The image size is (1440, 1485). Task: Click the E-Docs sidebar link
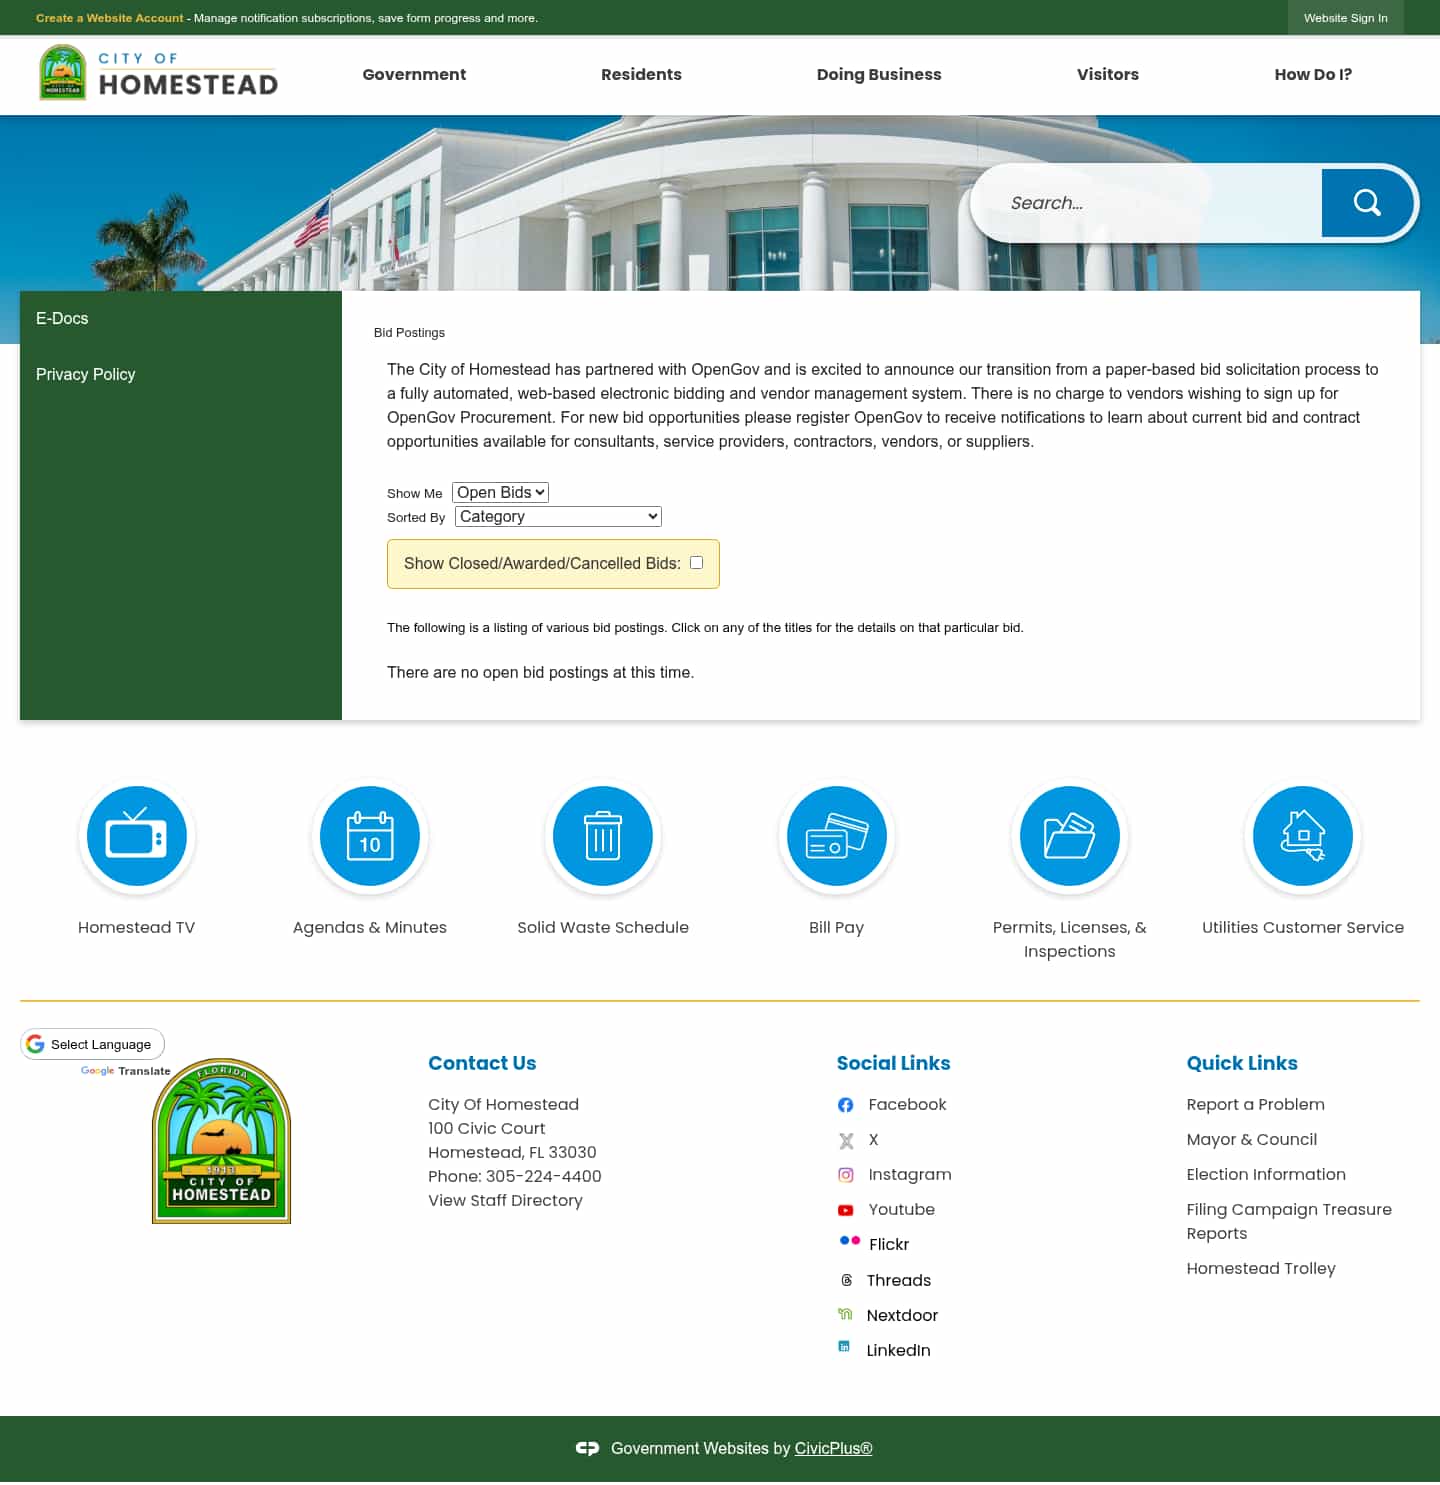pyautogui.click(x=62, y=318)
